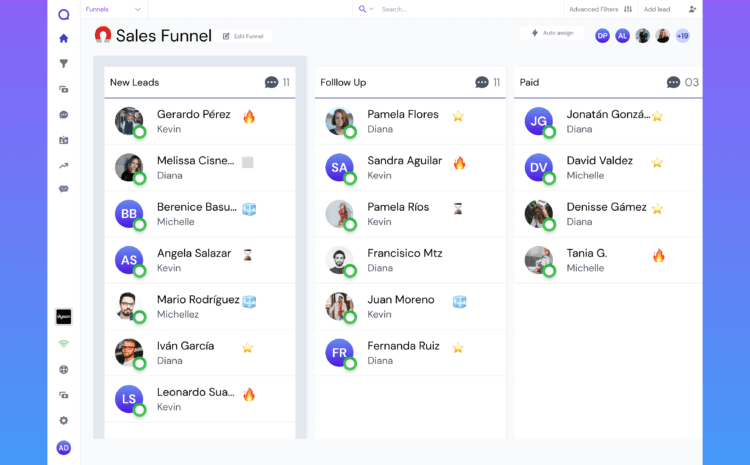Open the Home icon in sidebar
Image resolution: width=750 pixels, height=465 pixels.
[x=64, y=38]
